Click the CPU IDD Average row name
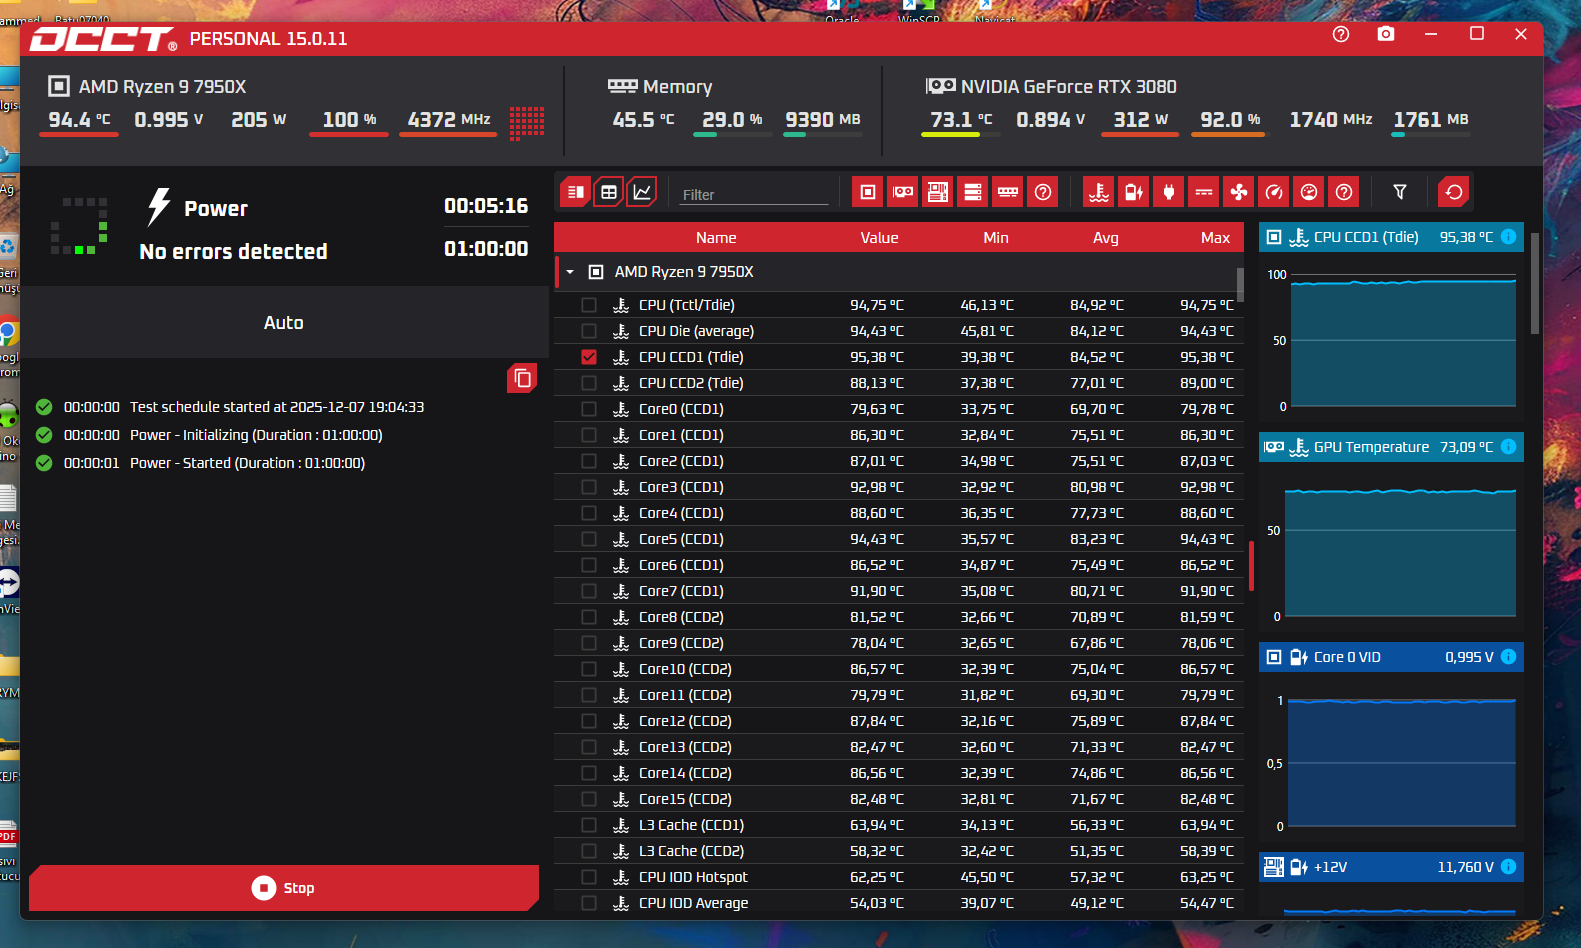Image resolution: width=1581 pixels, height=948 pixels. (x=693, y=903)
